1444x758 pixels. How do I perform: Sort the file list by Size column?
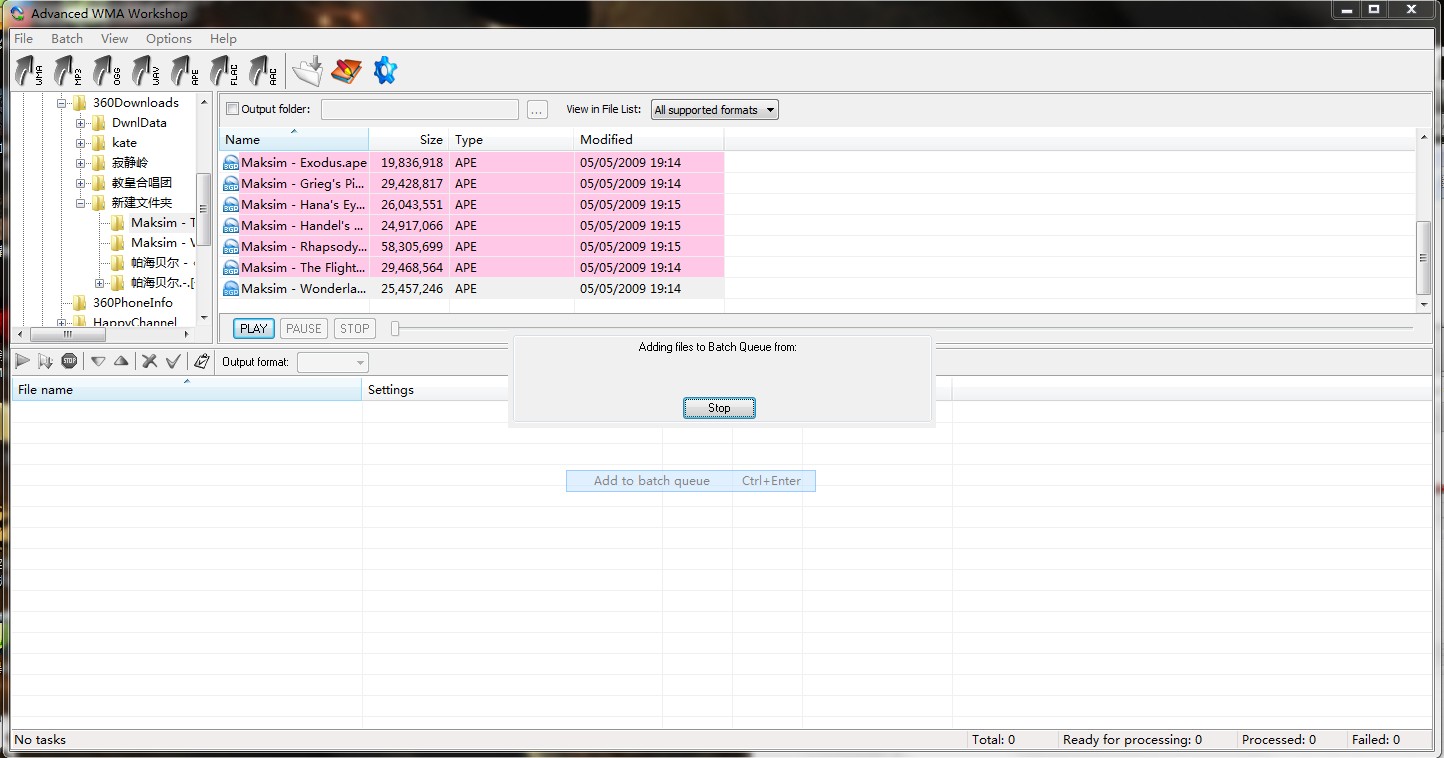(409, 140)
